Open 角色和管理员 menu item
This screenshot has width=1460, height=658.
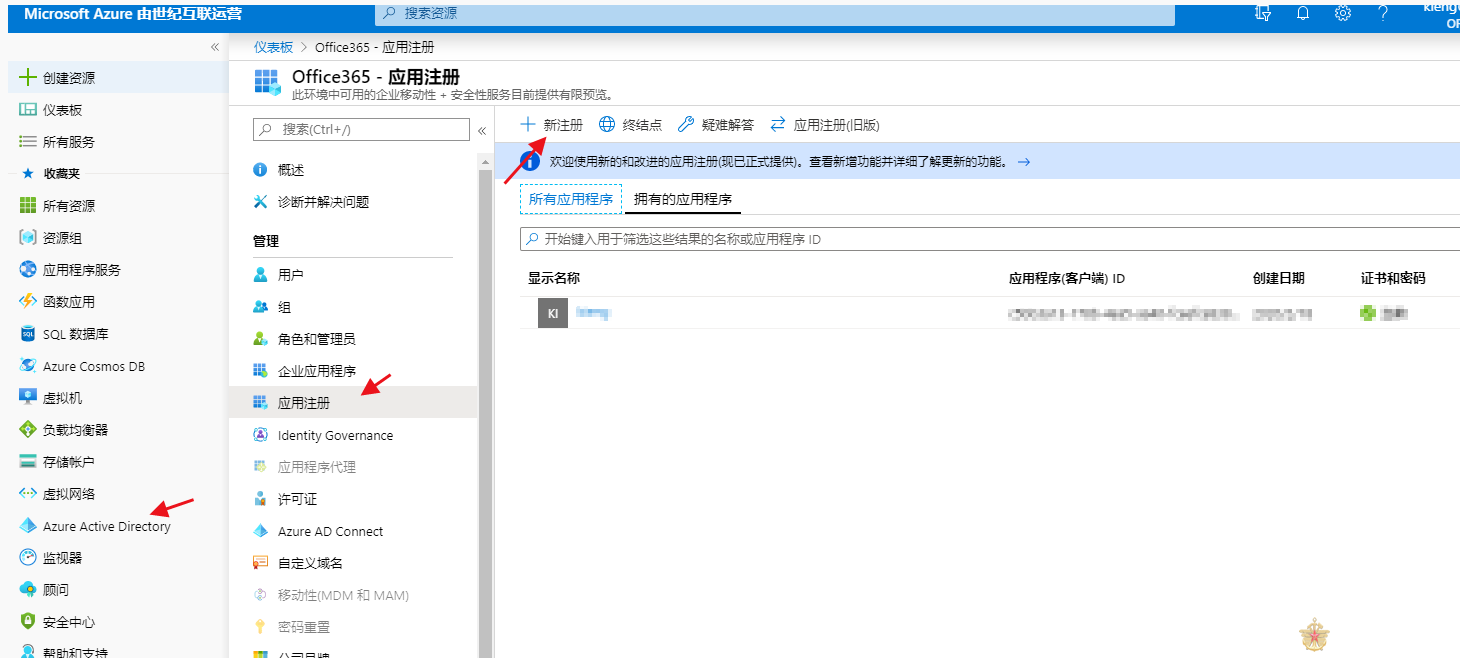click(x=316, y=339)
